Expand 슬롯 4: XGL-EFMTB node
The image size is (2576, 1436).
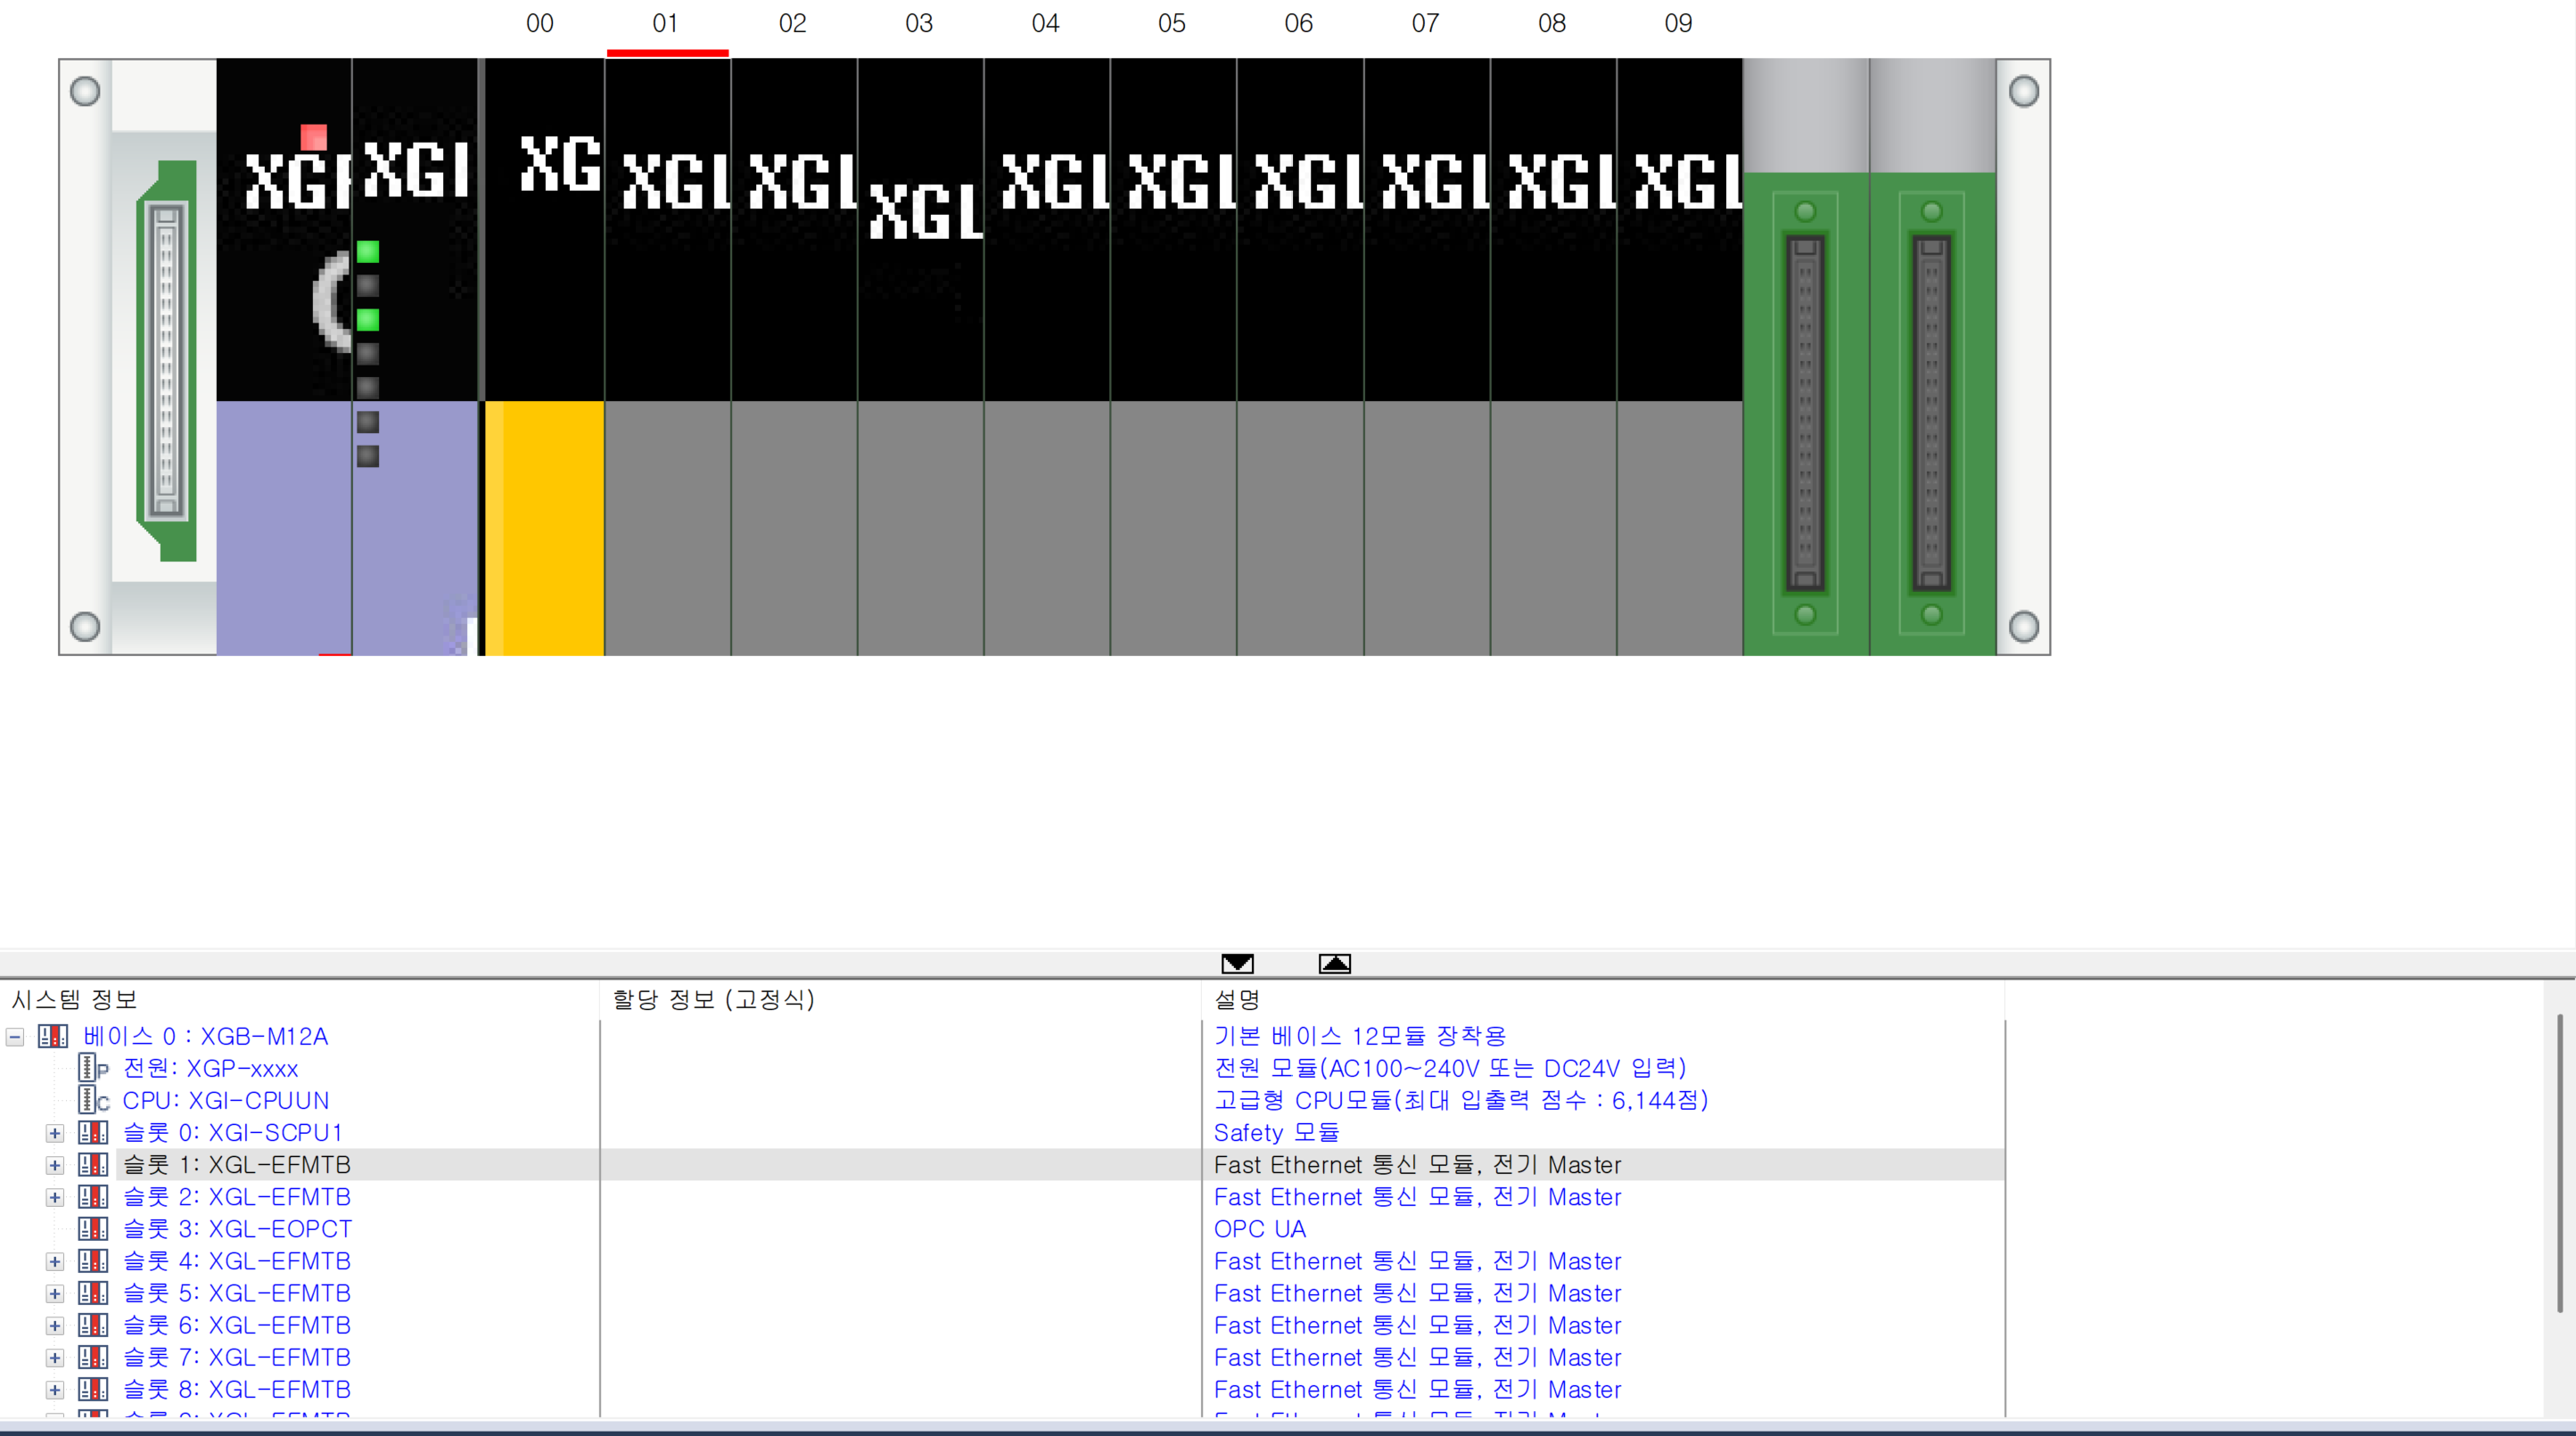55,1261
